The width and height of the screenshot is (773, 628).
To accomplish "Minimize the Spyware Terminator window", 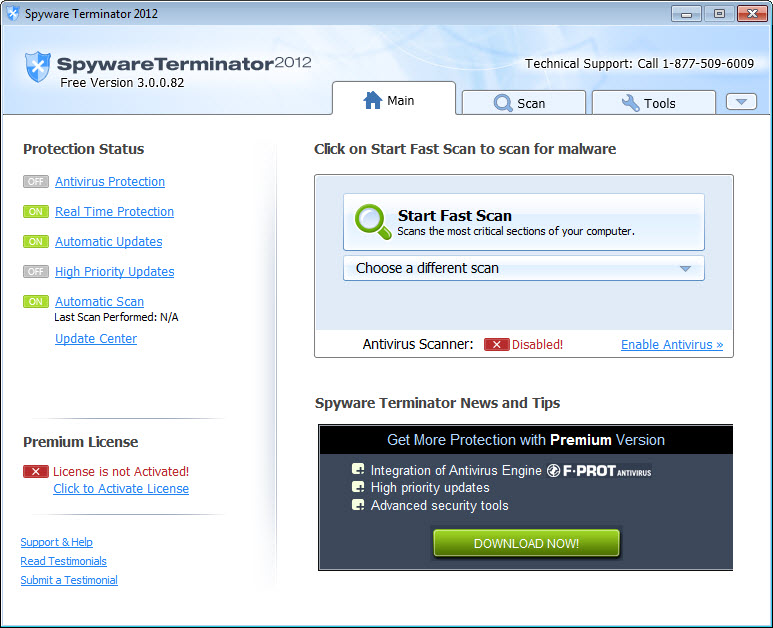I will (x=686, y=14).
